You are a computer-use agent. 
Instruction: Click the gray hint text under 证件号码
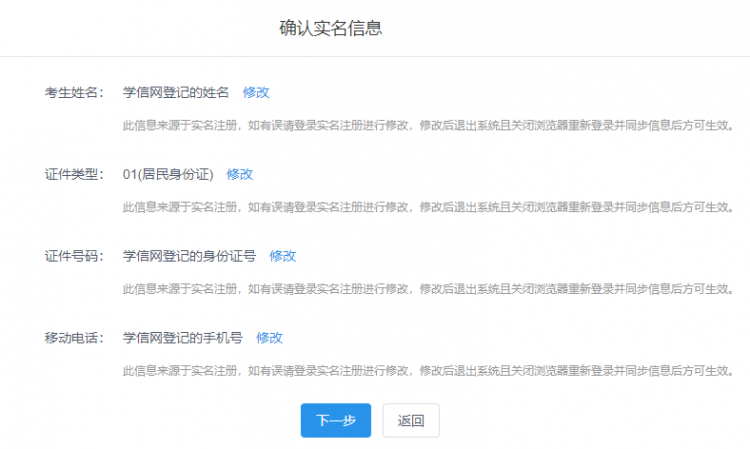[x=425, y=289]
